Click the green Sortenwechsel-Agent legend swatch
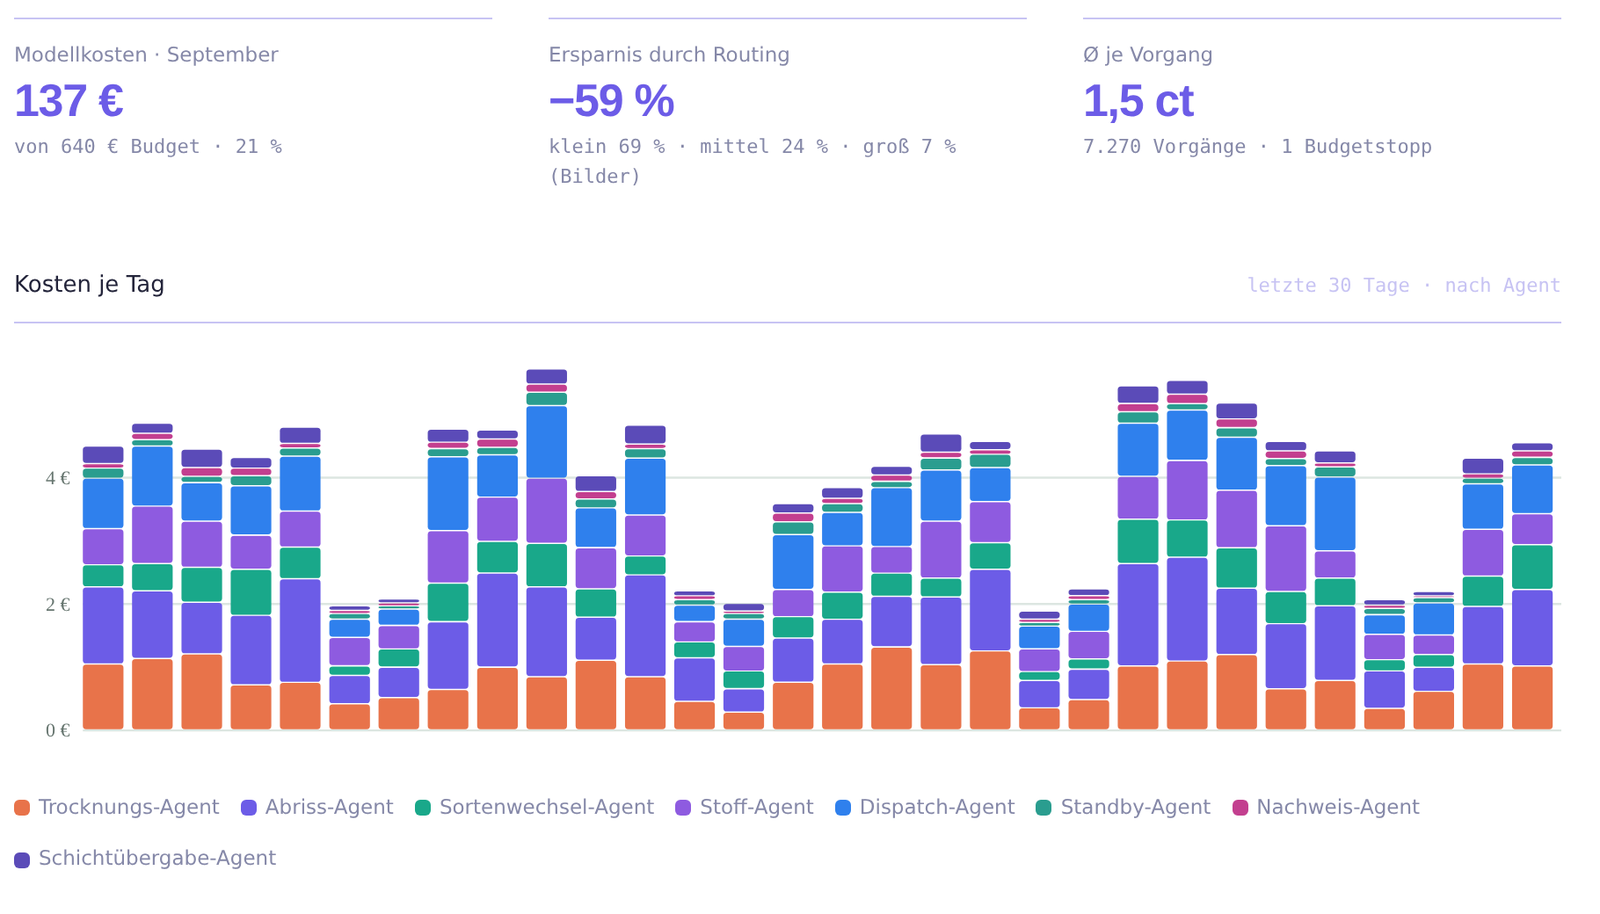Image resolution: width=1600 pixels, height=914 pixels. click(x=423, y=808)
